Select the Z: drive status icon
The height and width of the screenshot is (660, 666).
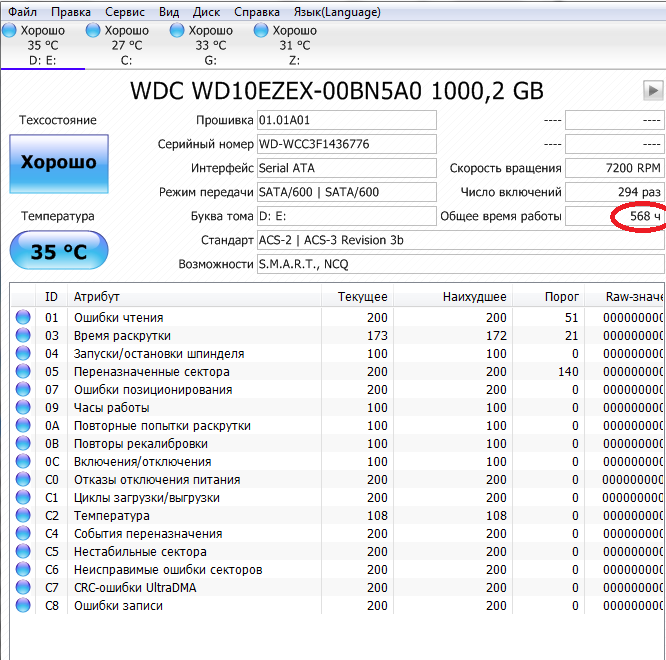(261, 31)
